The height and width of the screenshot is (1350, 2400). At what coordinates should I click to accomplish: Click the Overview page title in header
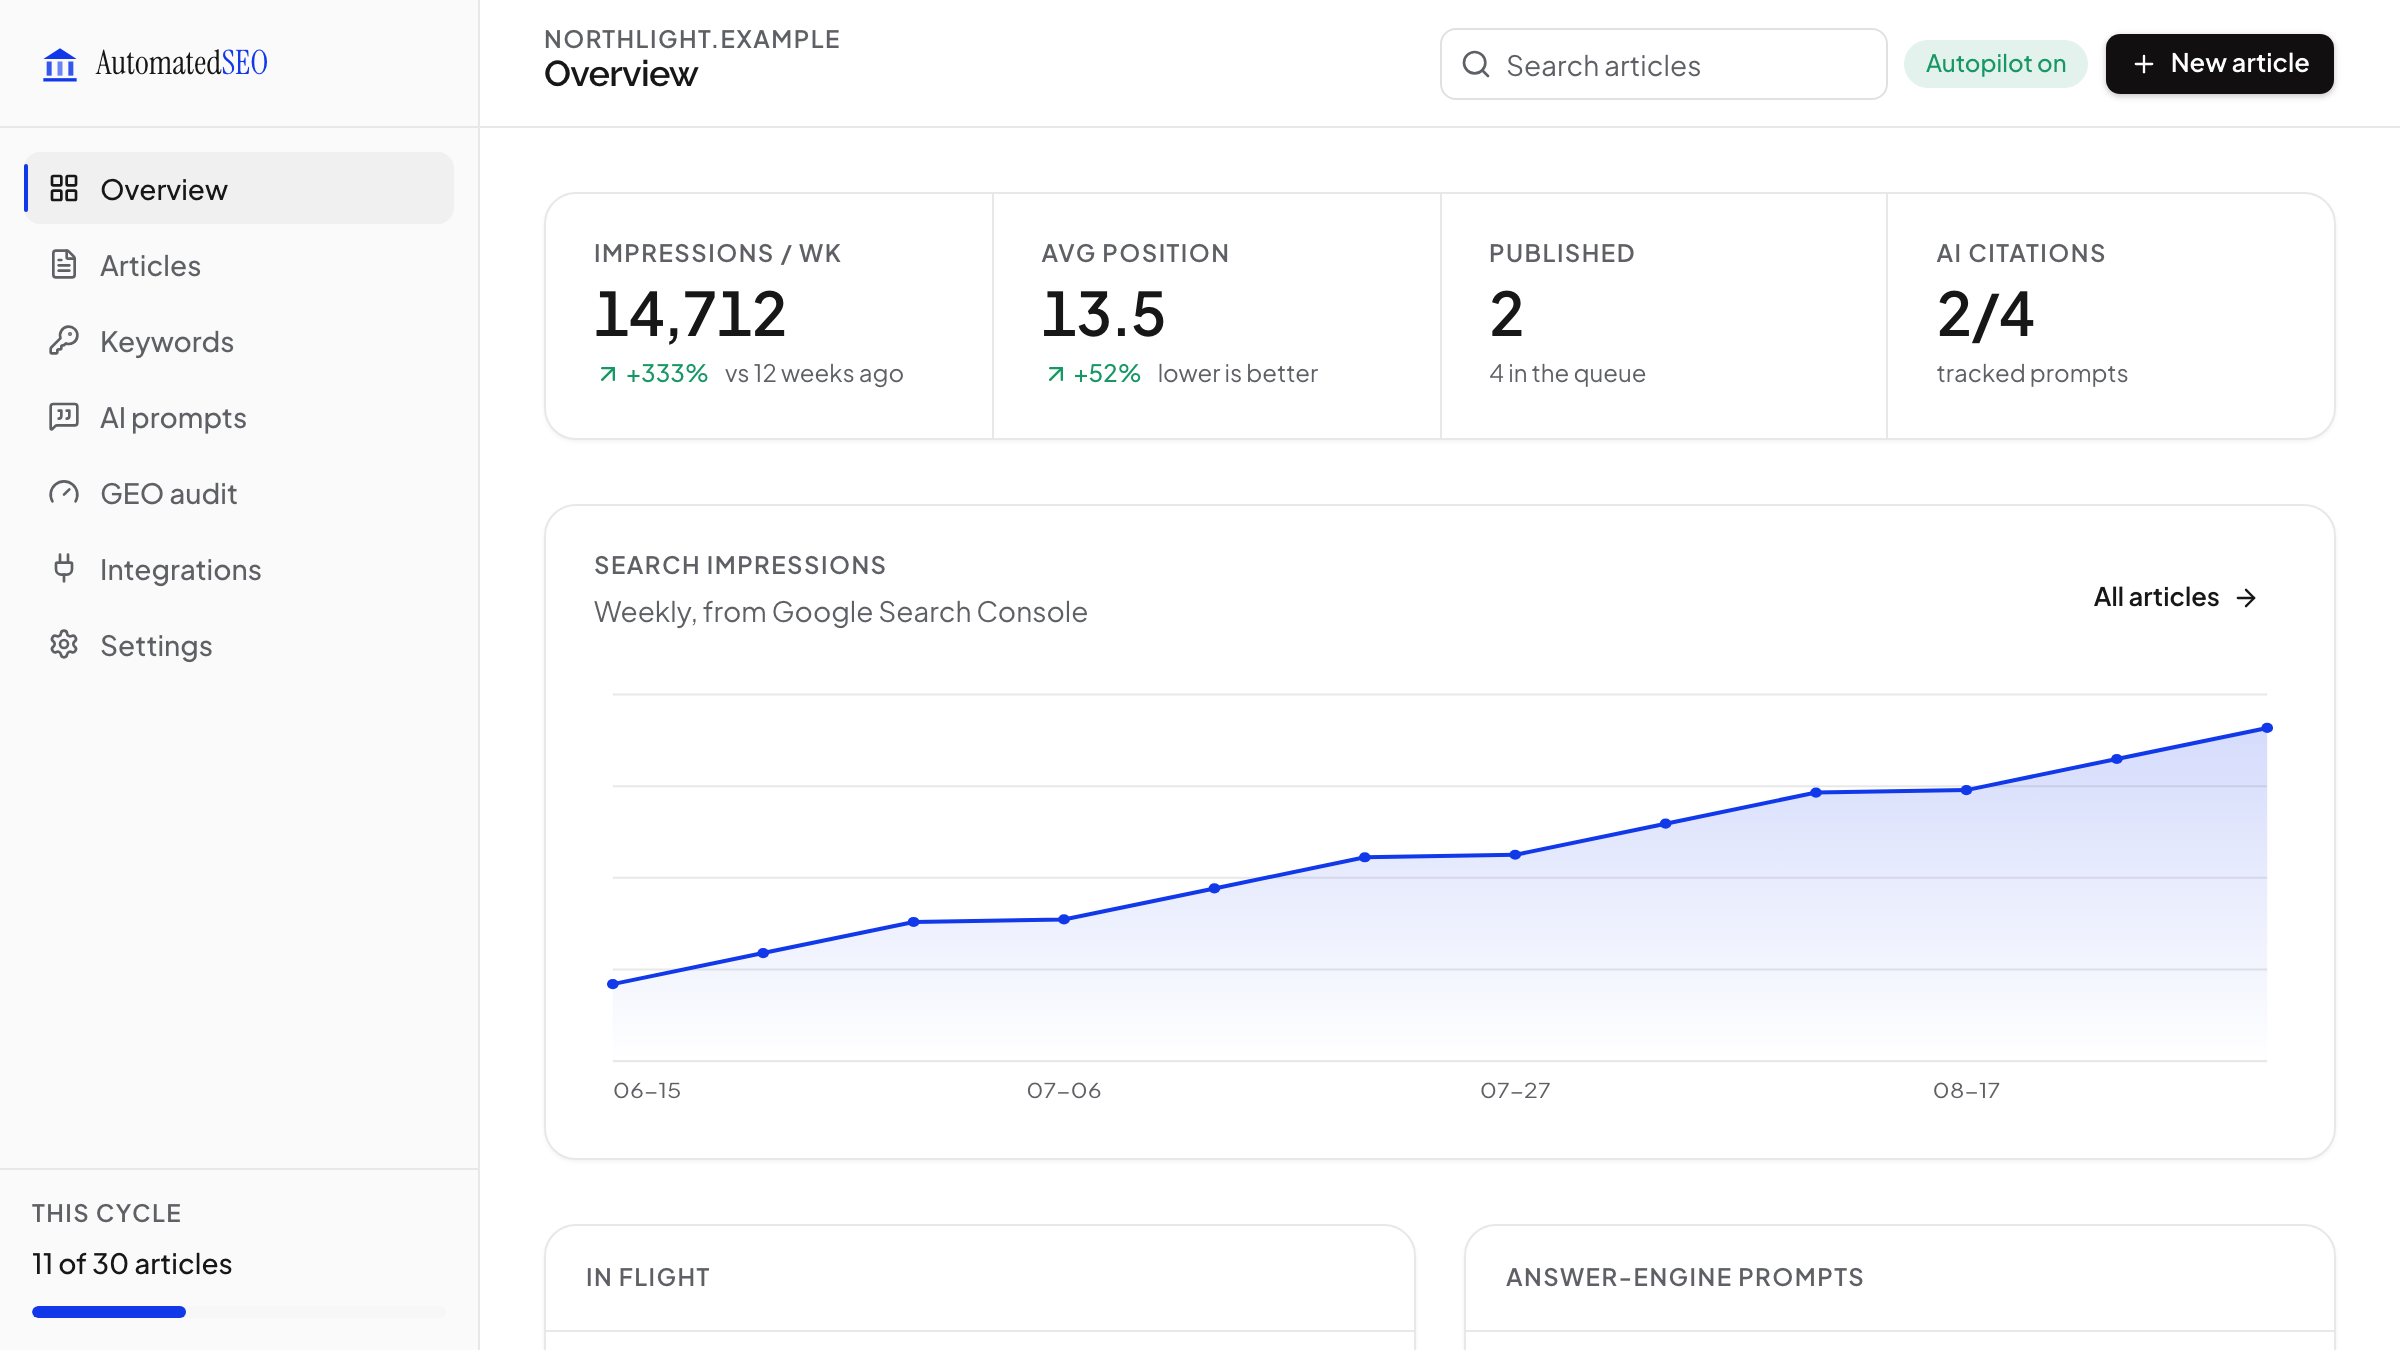coord(621,74)
